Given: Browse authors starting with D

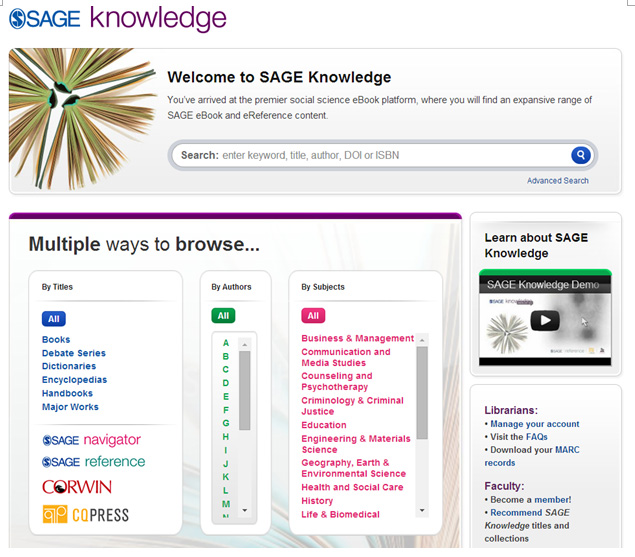Looking at the screenshot, I should 226,383.
